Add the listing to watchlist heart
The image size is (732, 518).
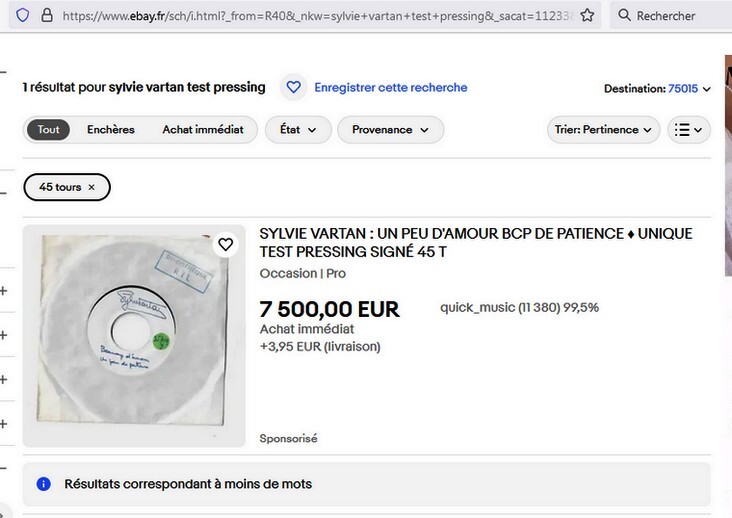click(x=226, y=244)
